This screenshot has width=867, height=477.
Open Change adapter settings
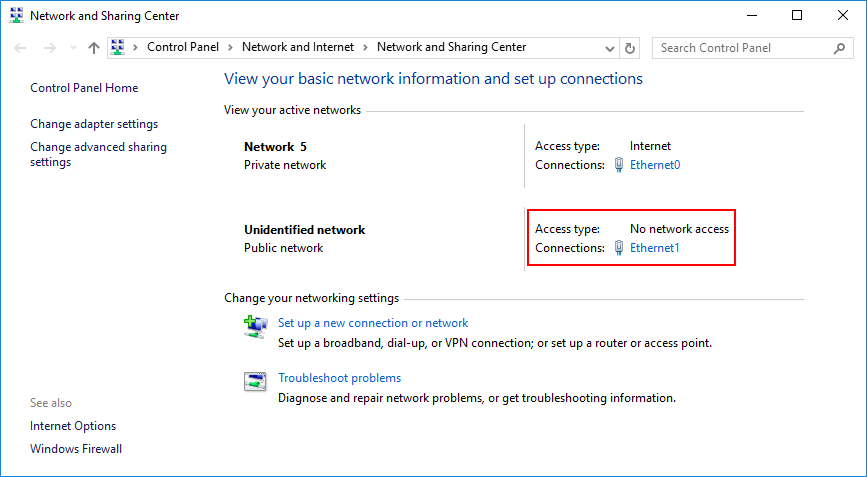pos(94,124)
